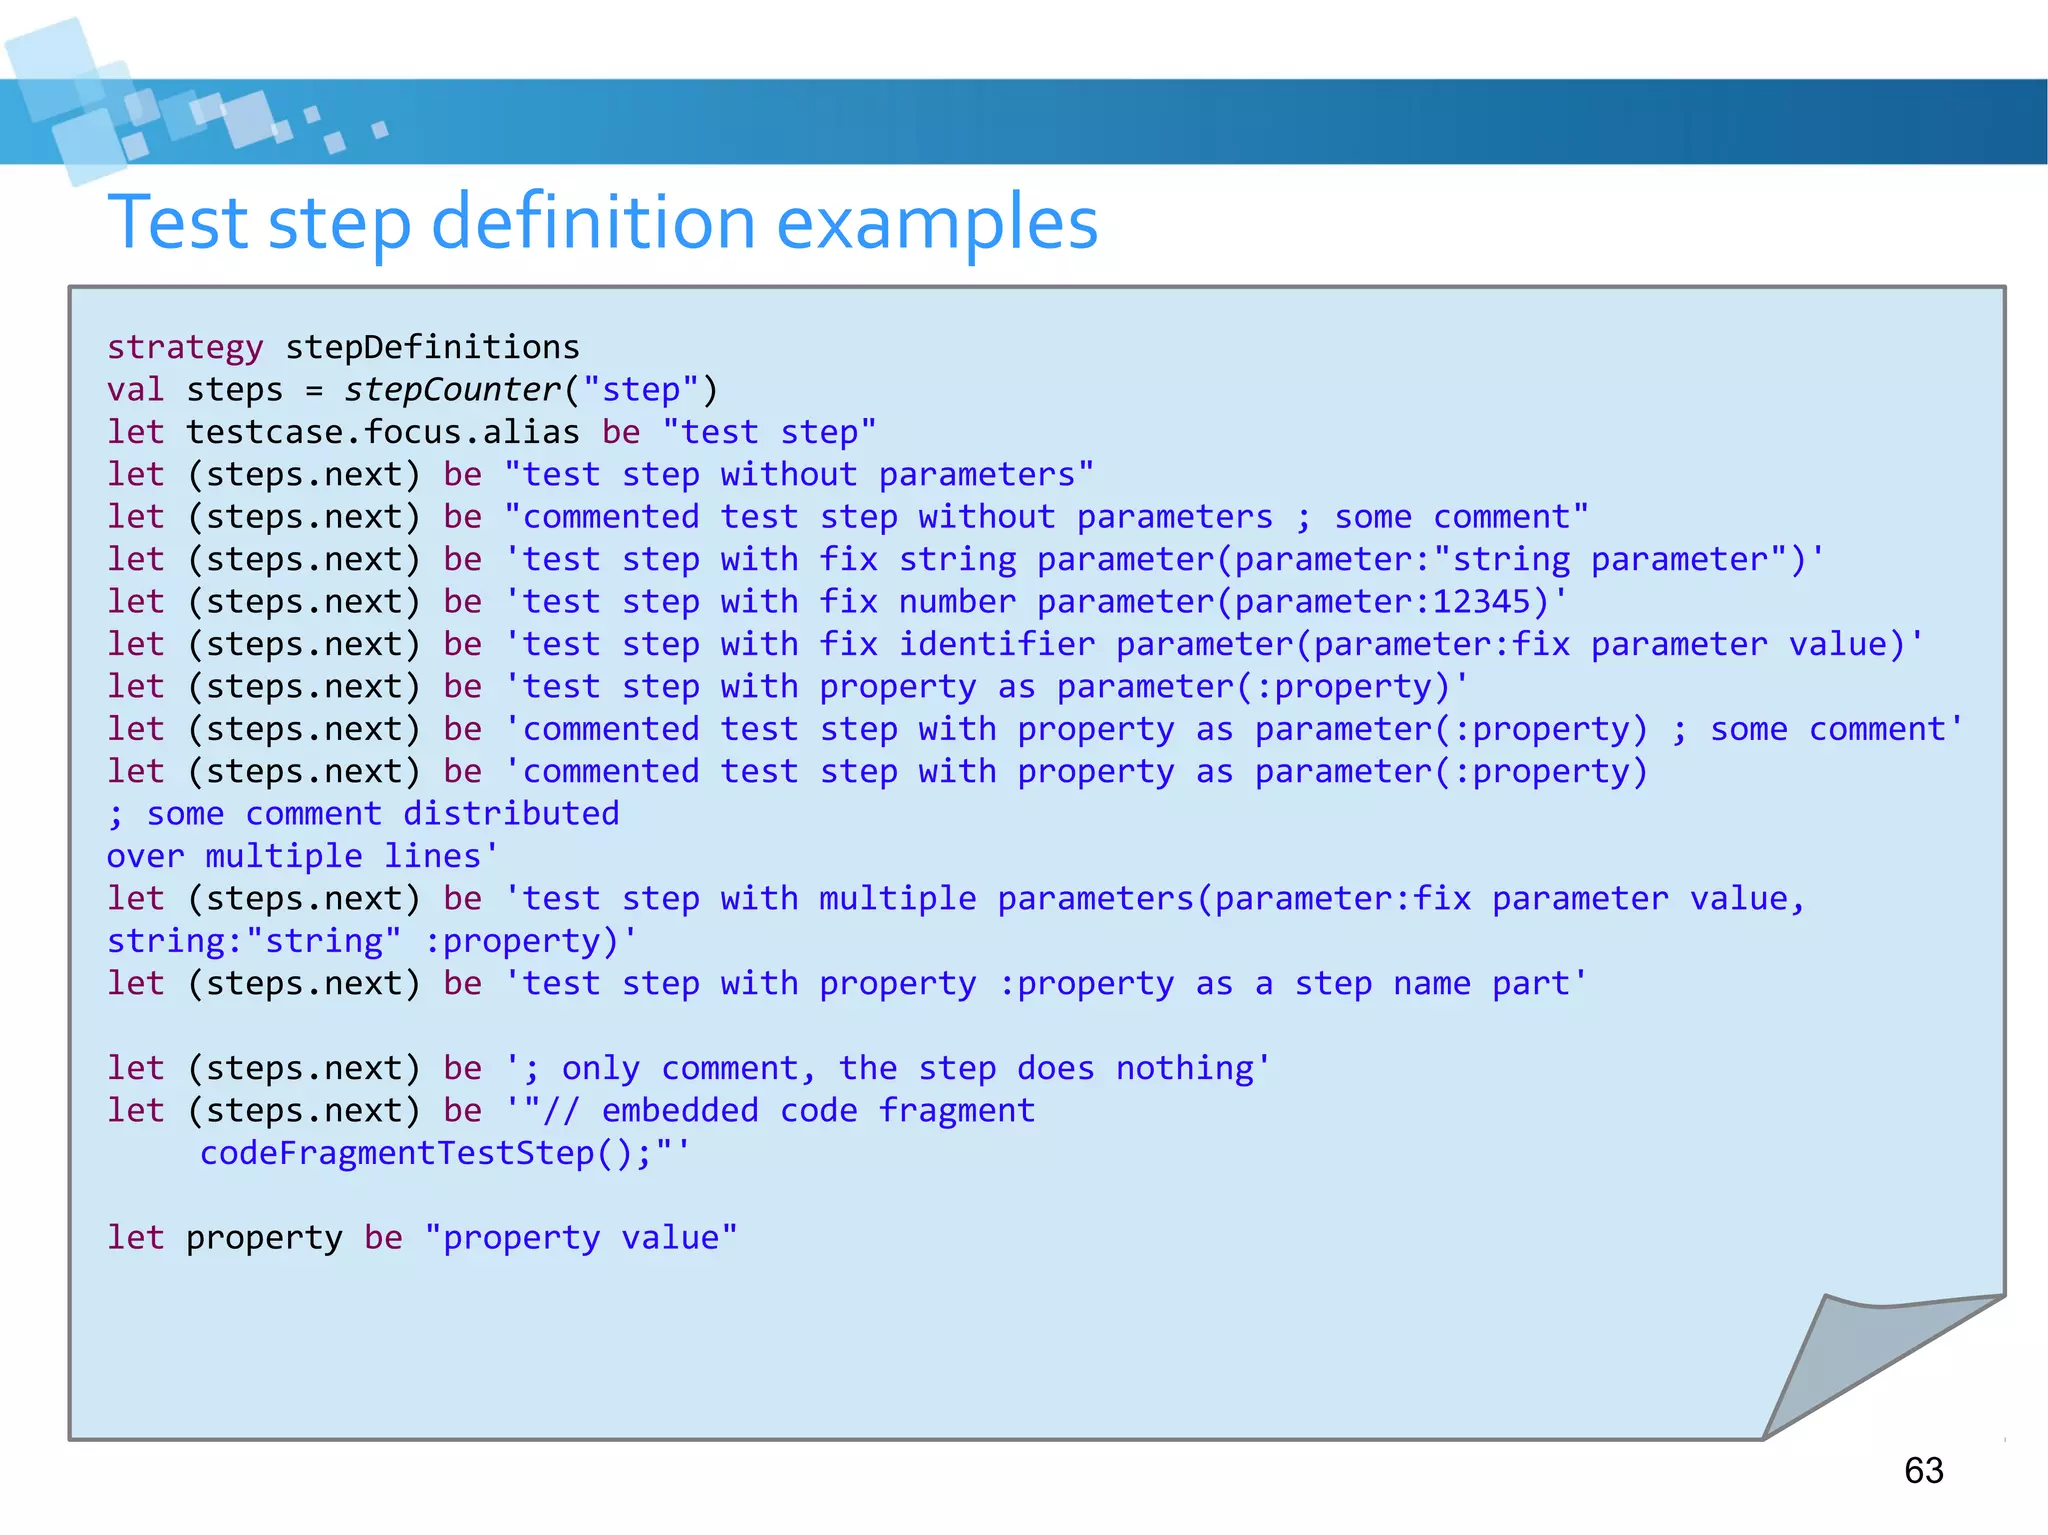
Task: Click the text '; some comment distributed'
Action: click(x=363, y=814)
